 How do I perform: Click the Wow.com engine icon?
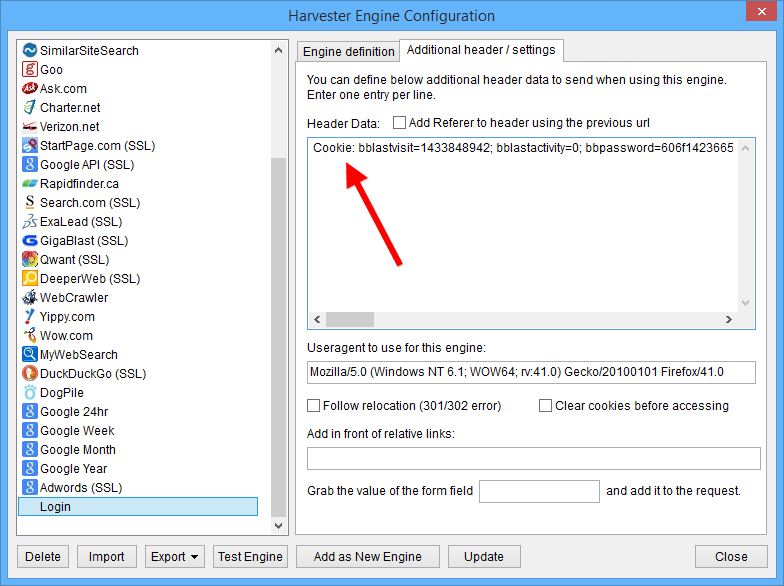click(30, 335)
